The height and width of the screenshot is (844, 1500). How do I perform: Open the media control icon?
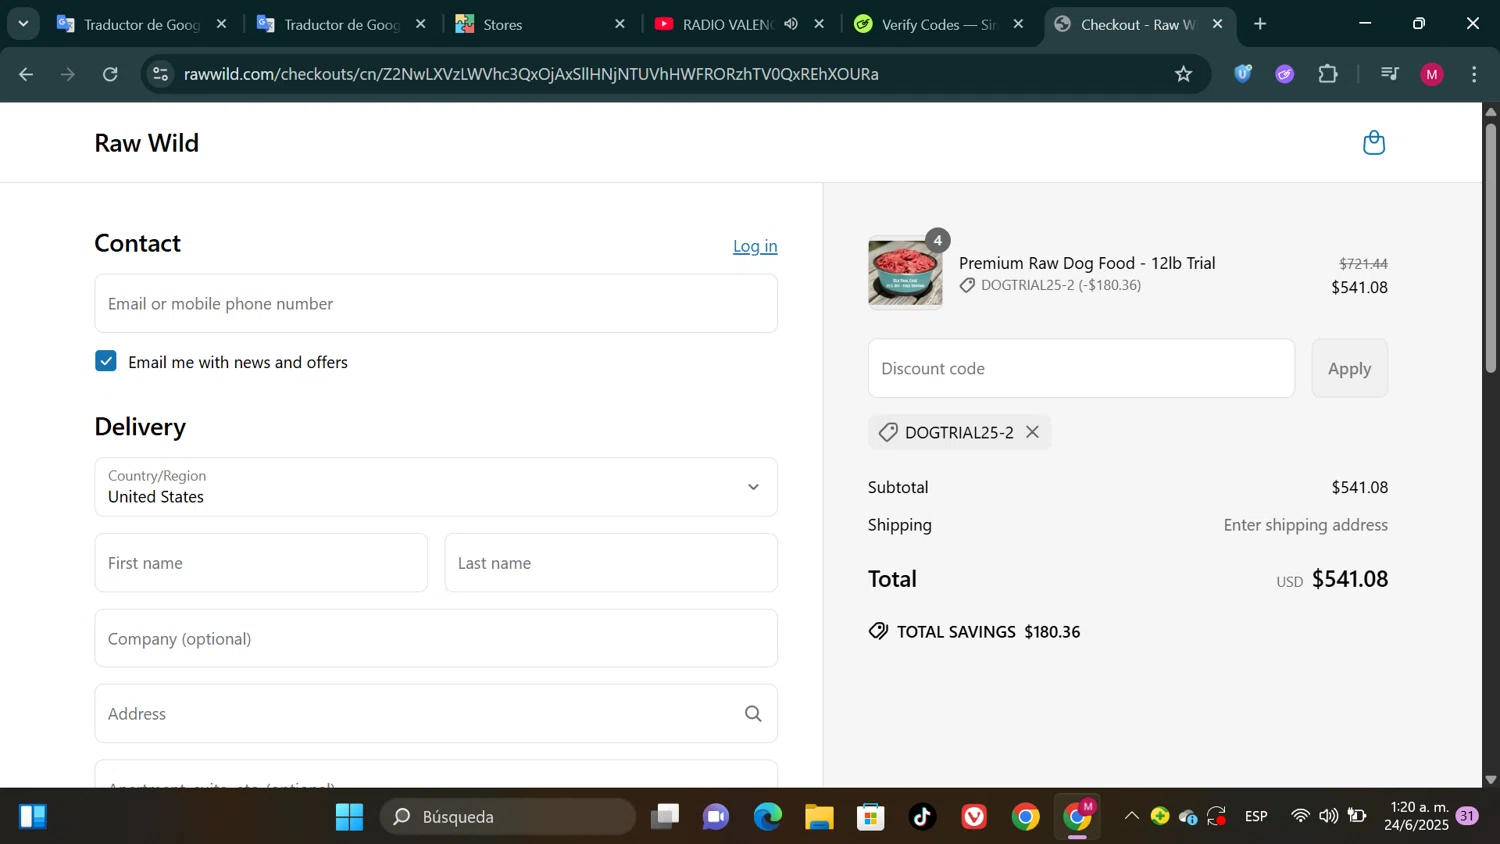(x=1389, y=74)
